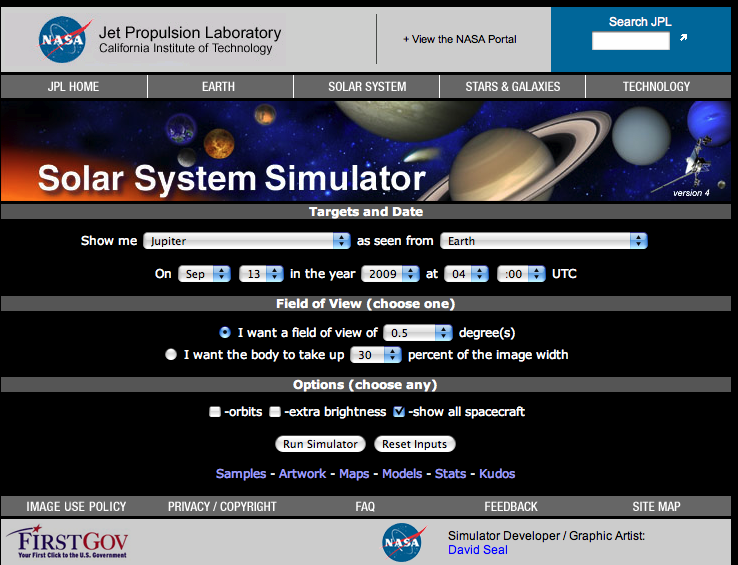This screenshot has height=565, width=738.
Task: Open the PRIVACY / COPYRIGHT footer link
Action: point(222,507)
